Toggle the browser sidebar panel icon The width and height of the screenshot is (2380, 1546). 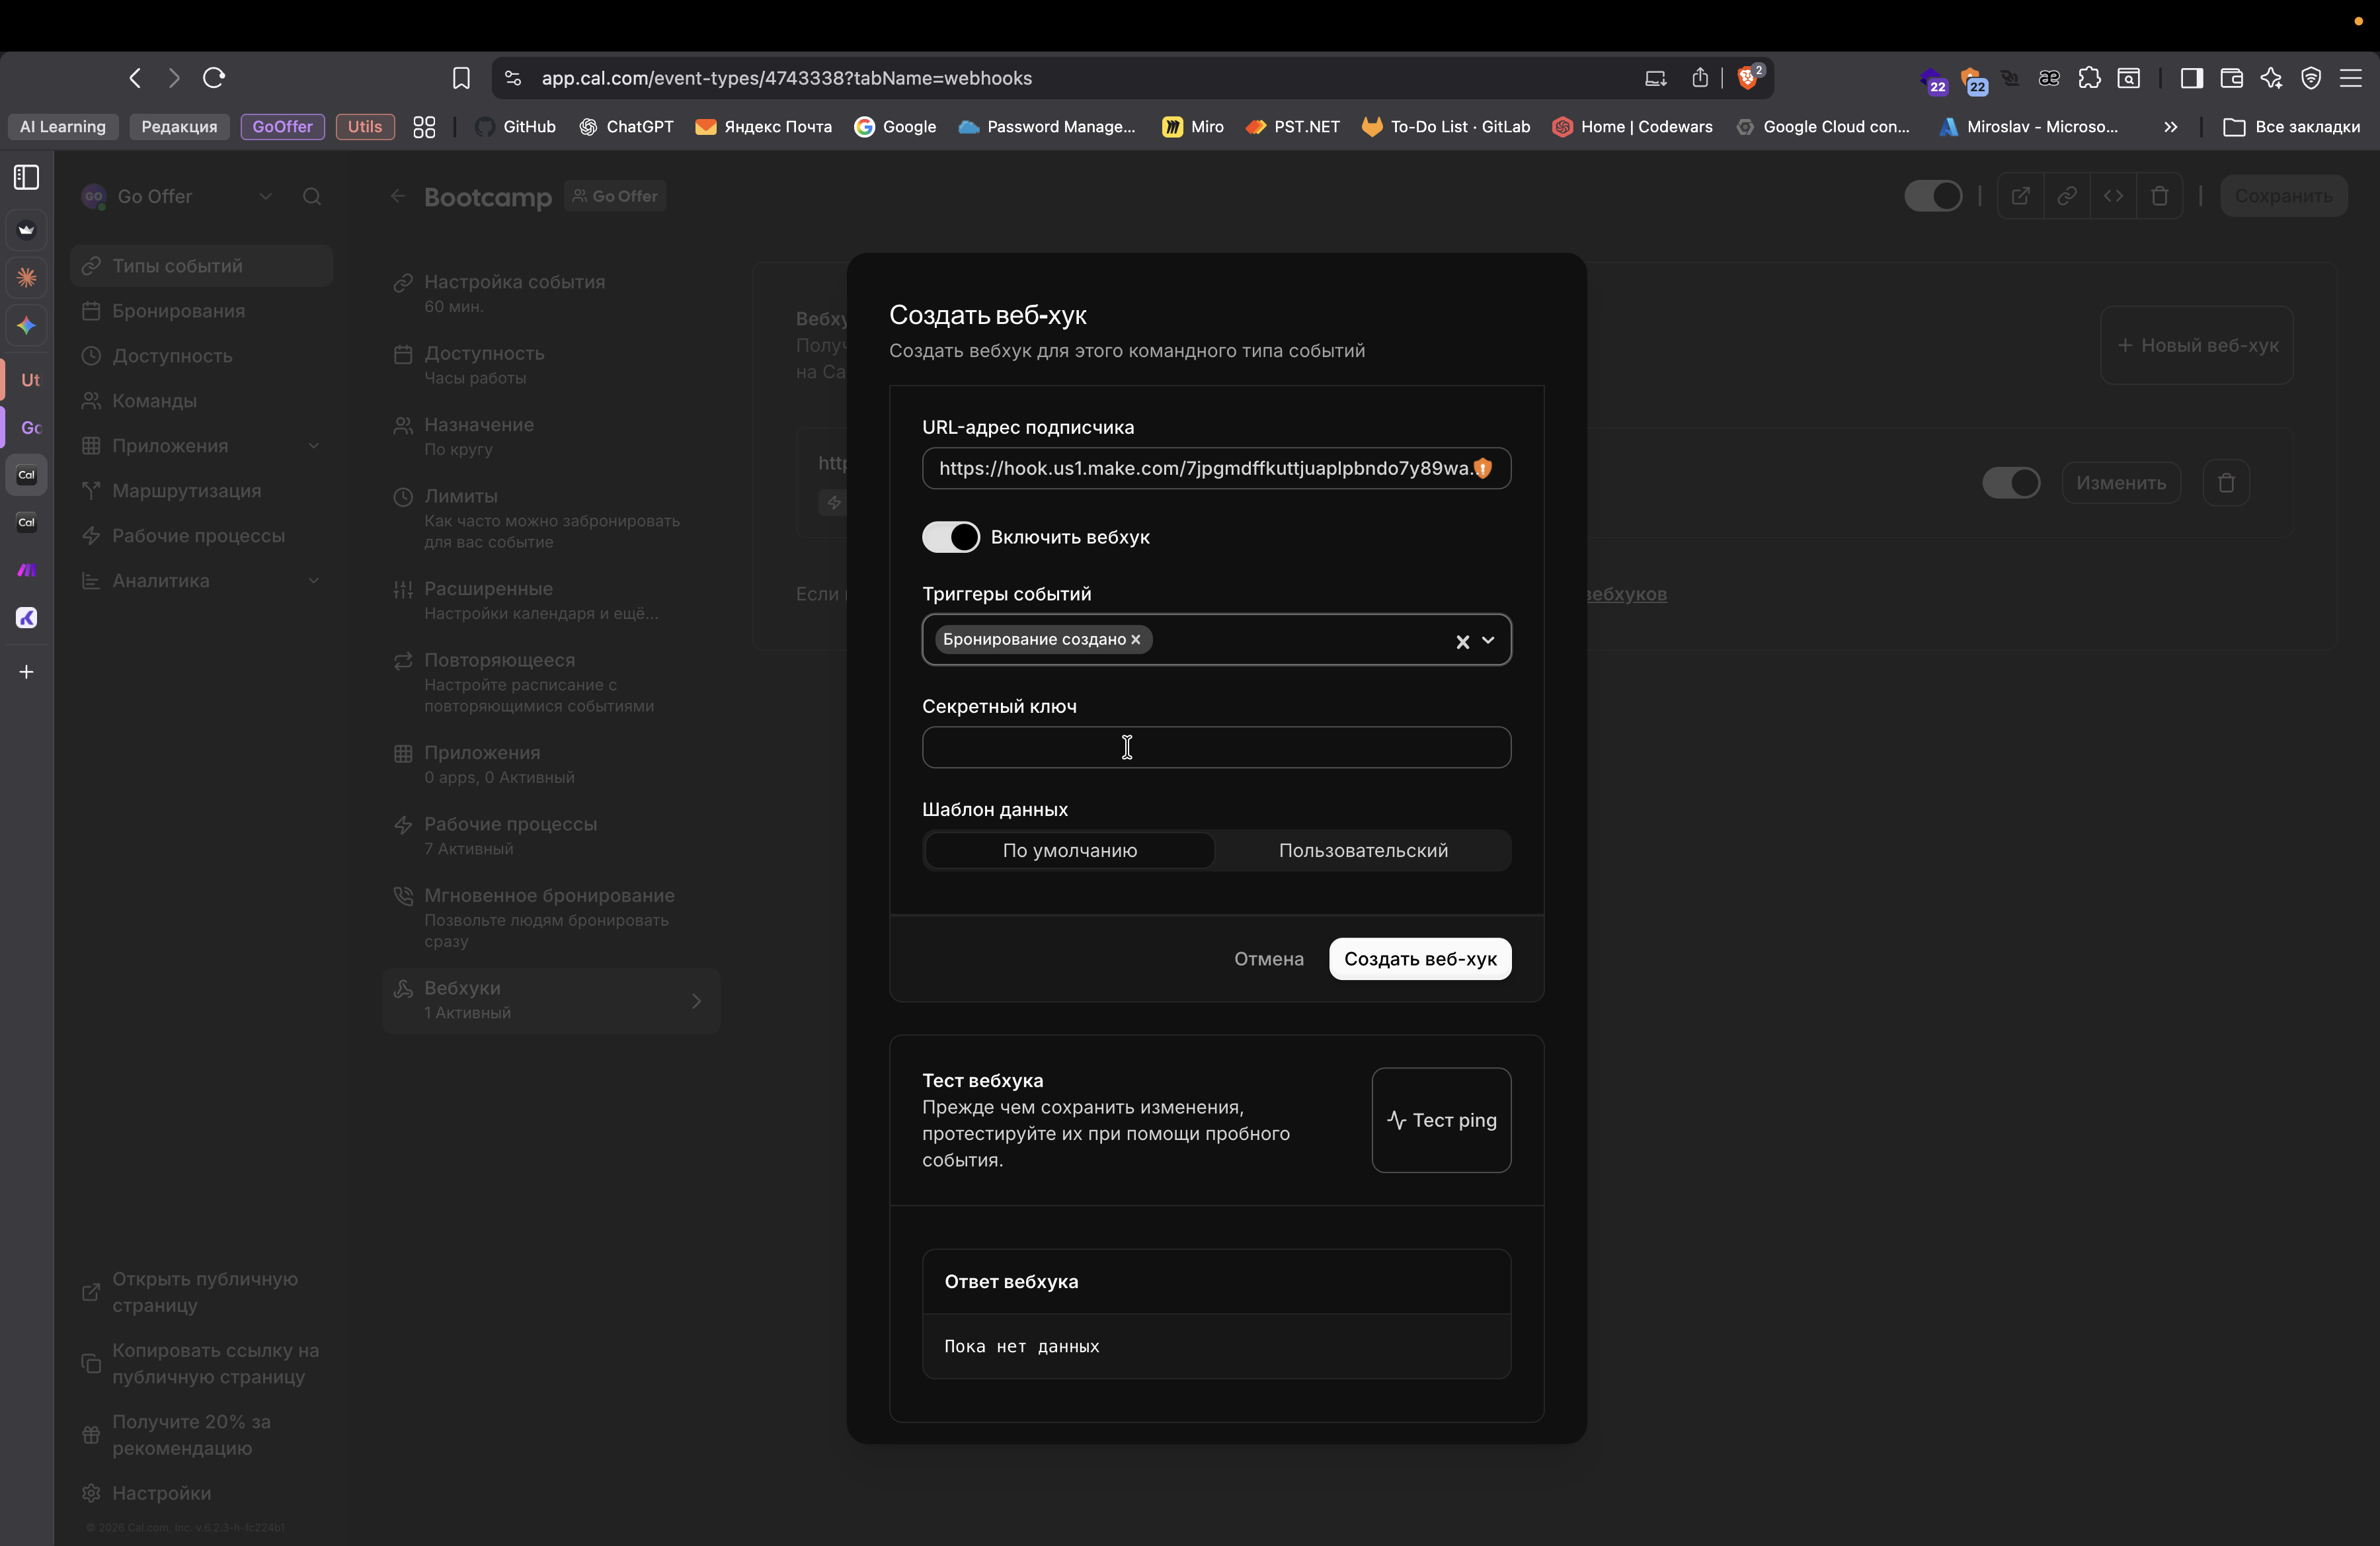(2191, 78)
